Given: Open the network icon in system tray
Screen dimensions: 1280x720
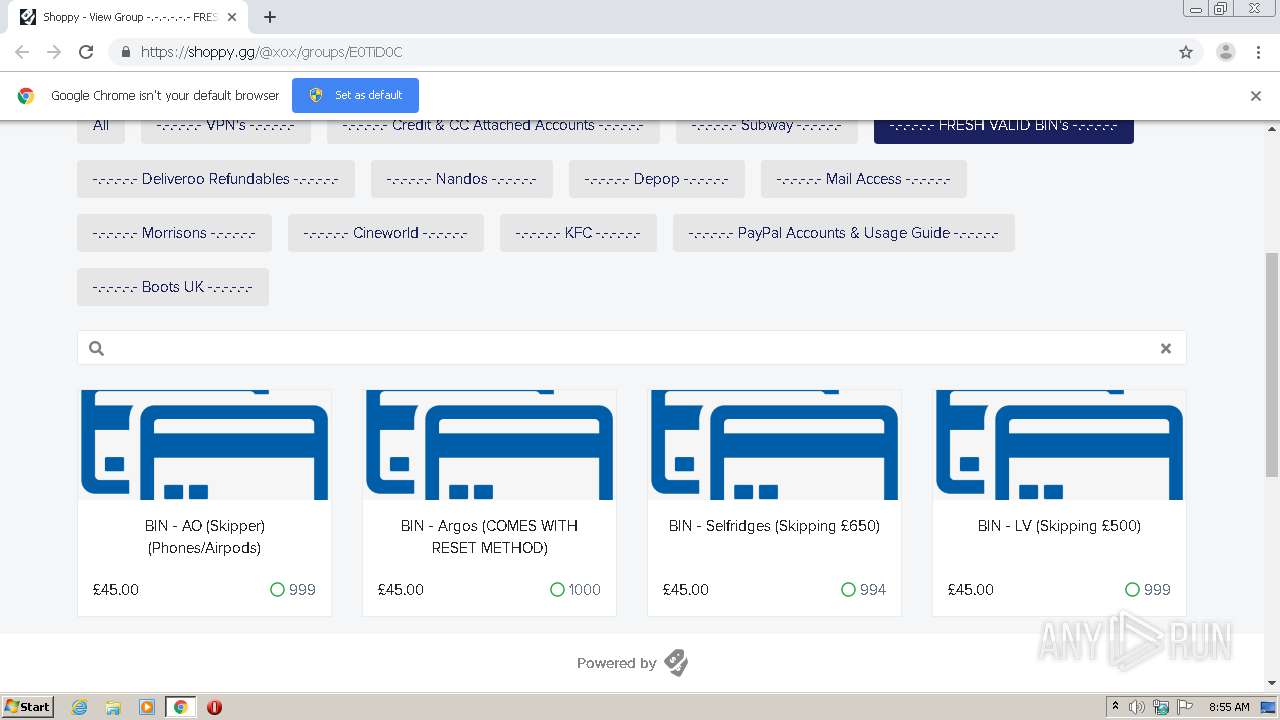Looking at the screenshot, I should point(1161,707).
